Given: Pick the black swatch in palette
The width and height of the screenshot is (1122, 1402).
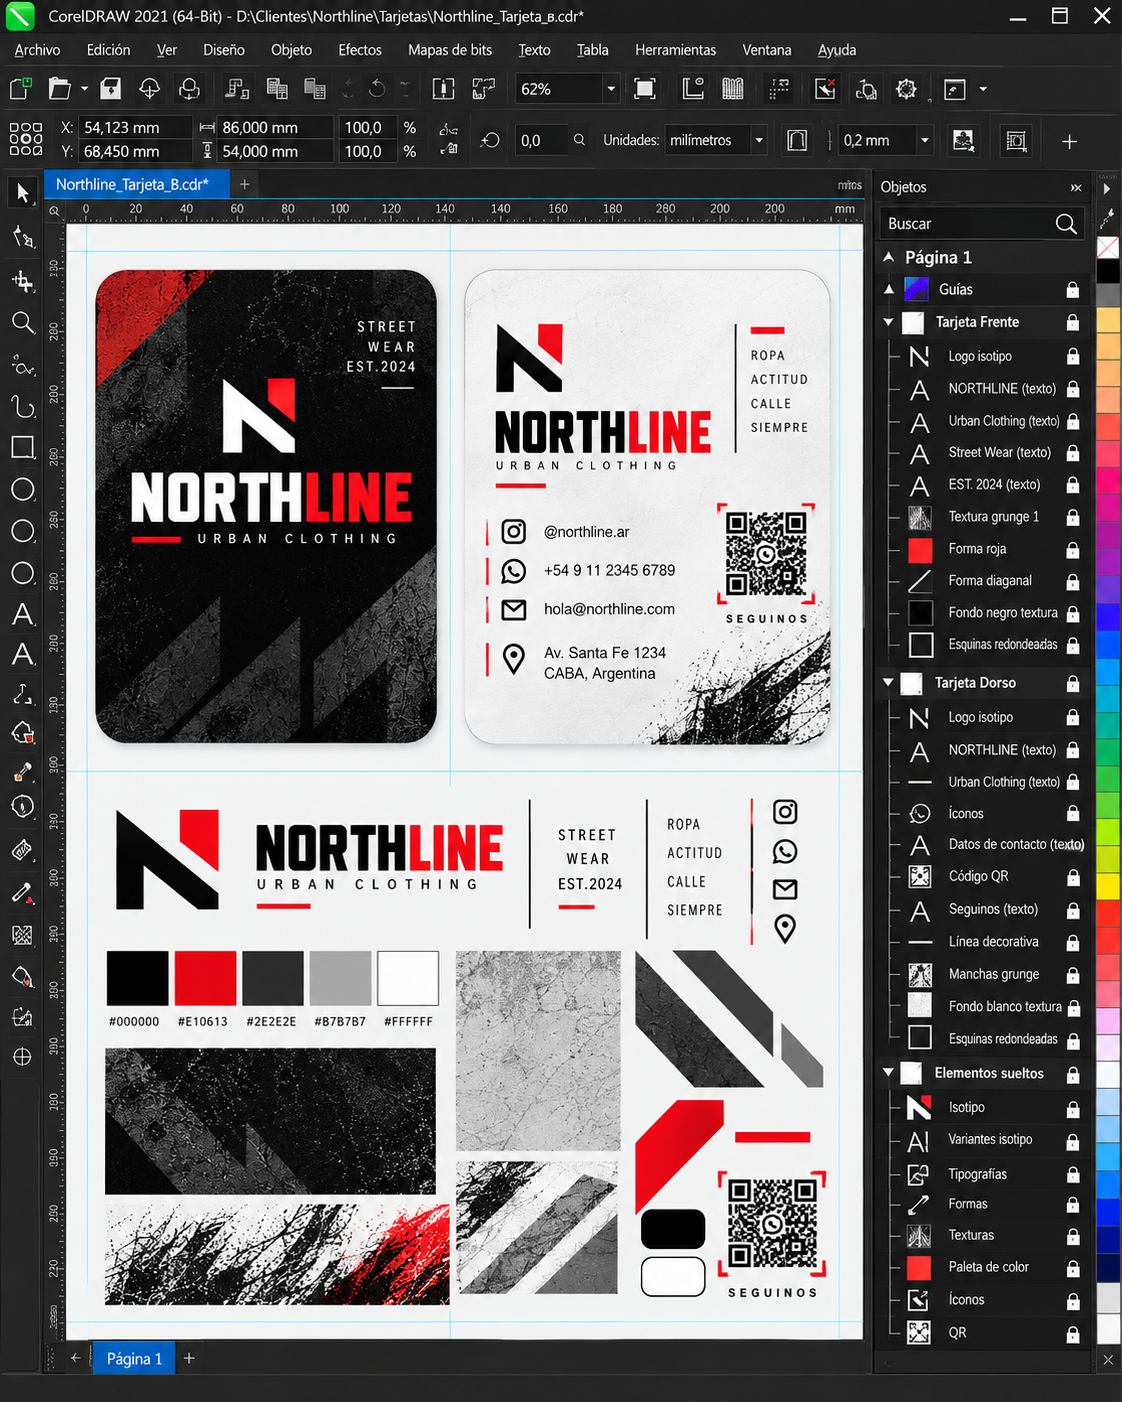Looking at the screenshot, I should tap(1108, 270).
